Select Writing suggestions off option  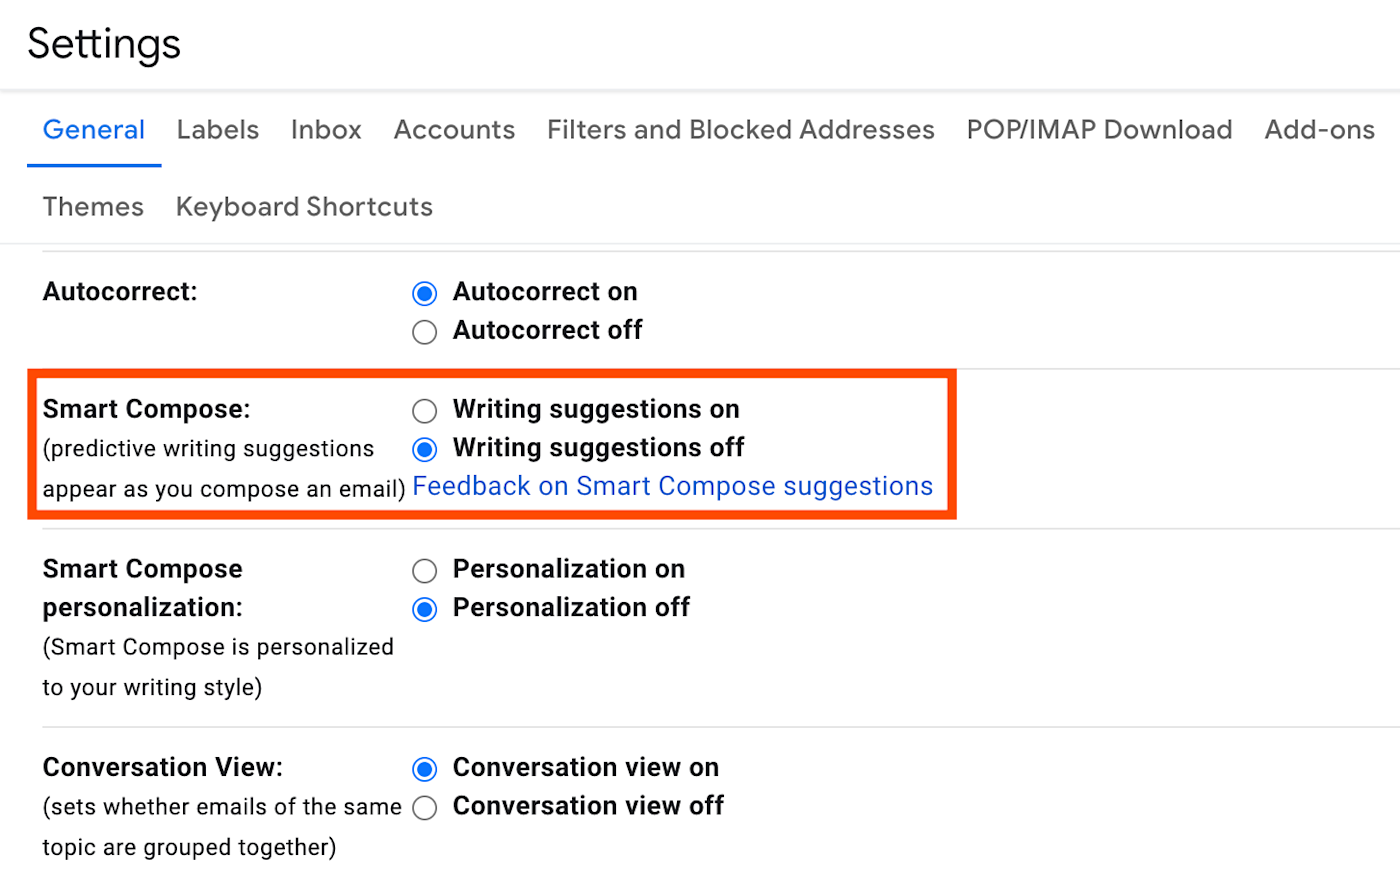click(x=425, y=449)
